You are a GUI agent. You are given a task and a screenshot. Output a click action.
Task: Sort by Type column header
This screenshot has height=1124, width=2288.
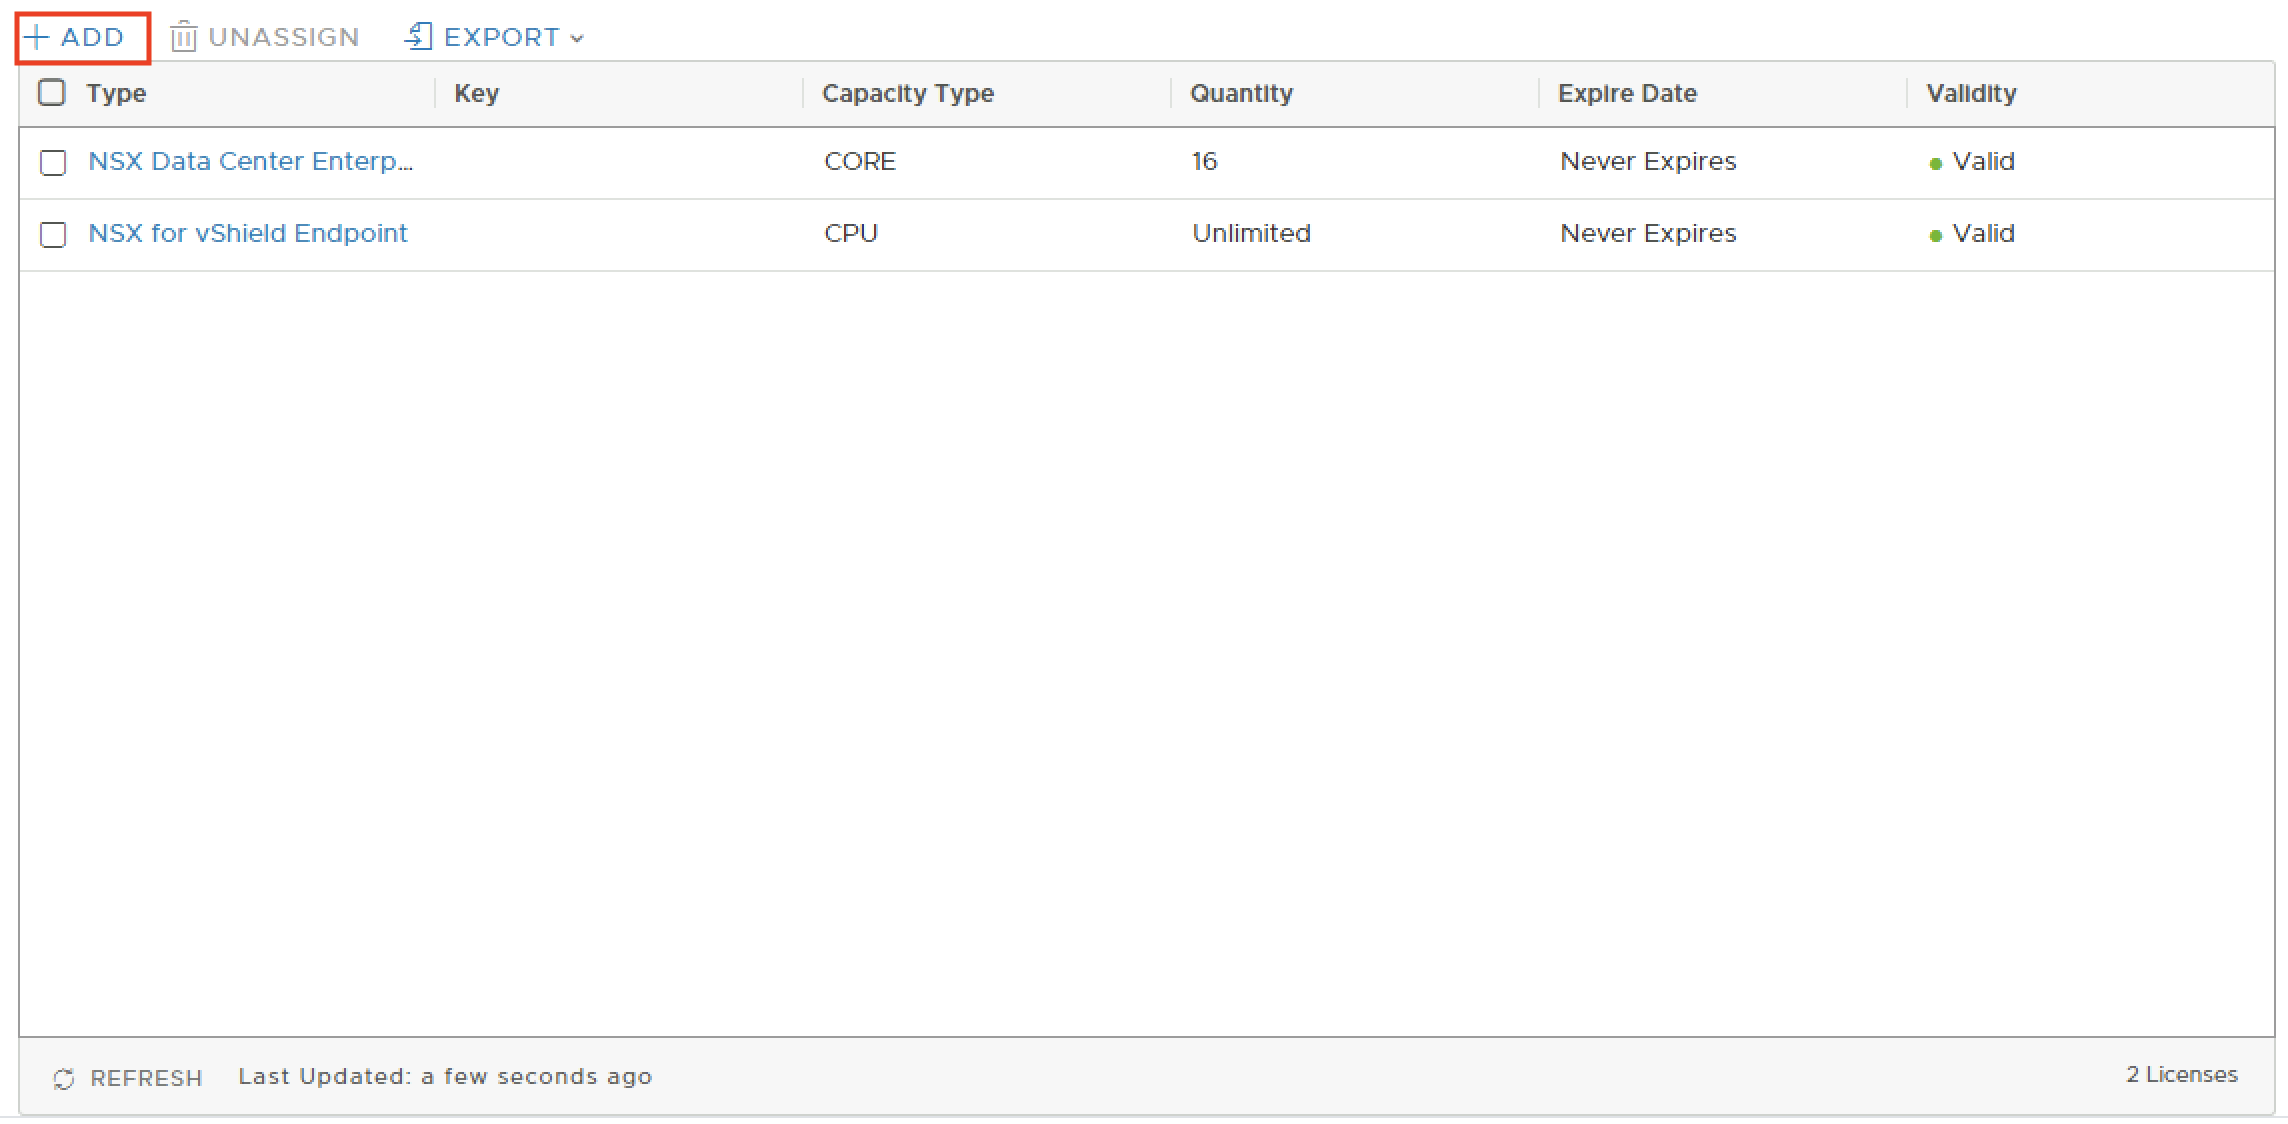116,94
